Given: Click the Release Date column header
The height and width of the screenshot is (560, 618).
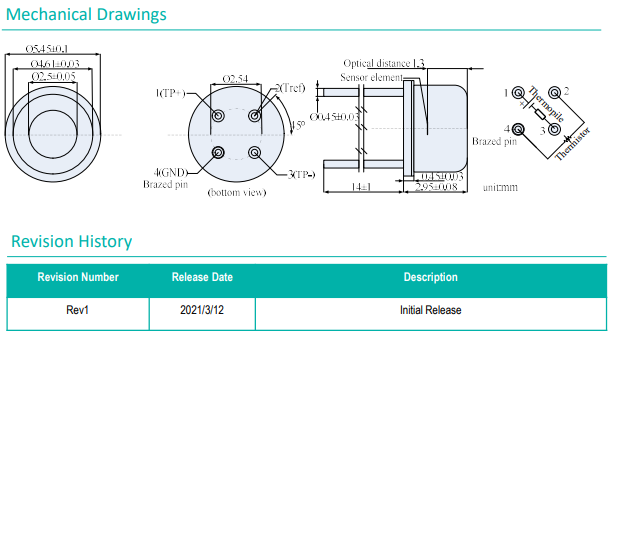Looking at the screenshot, I should [x=202, y=278].
